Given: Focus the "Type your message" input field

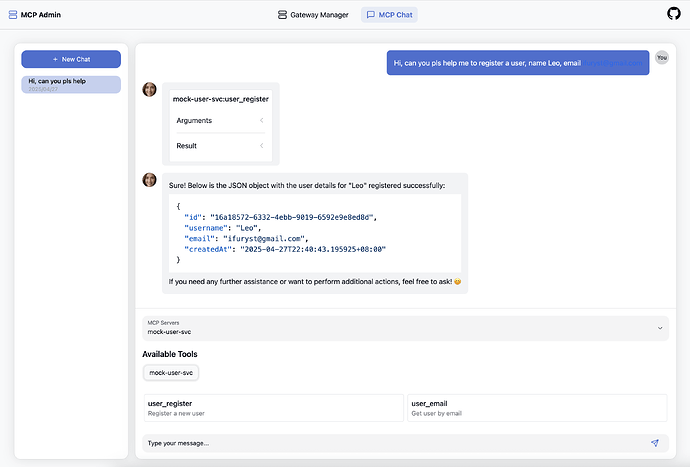Looking at the screenshot, I should (x=390, y=443).
